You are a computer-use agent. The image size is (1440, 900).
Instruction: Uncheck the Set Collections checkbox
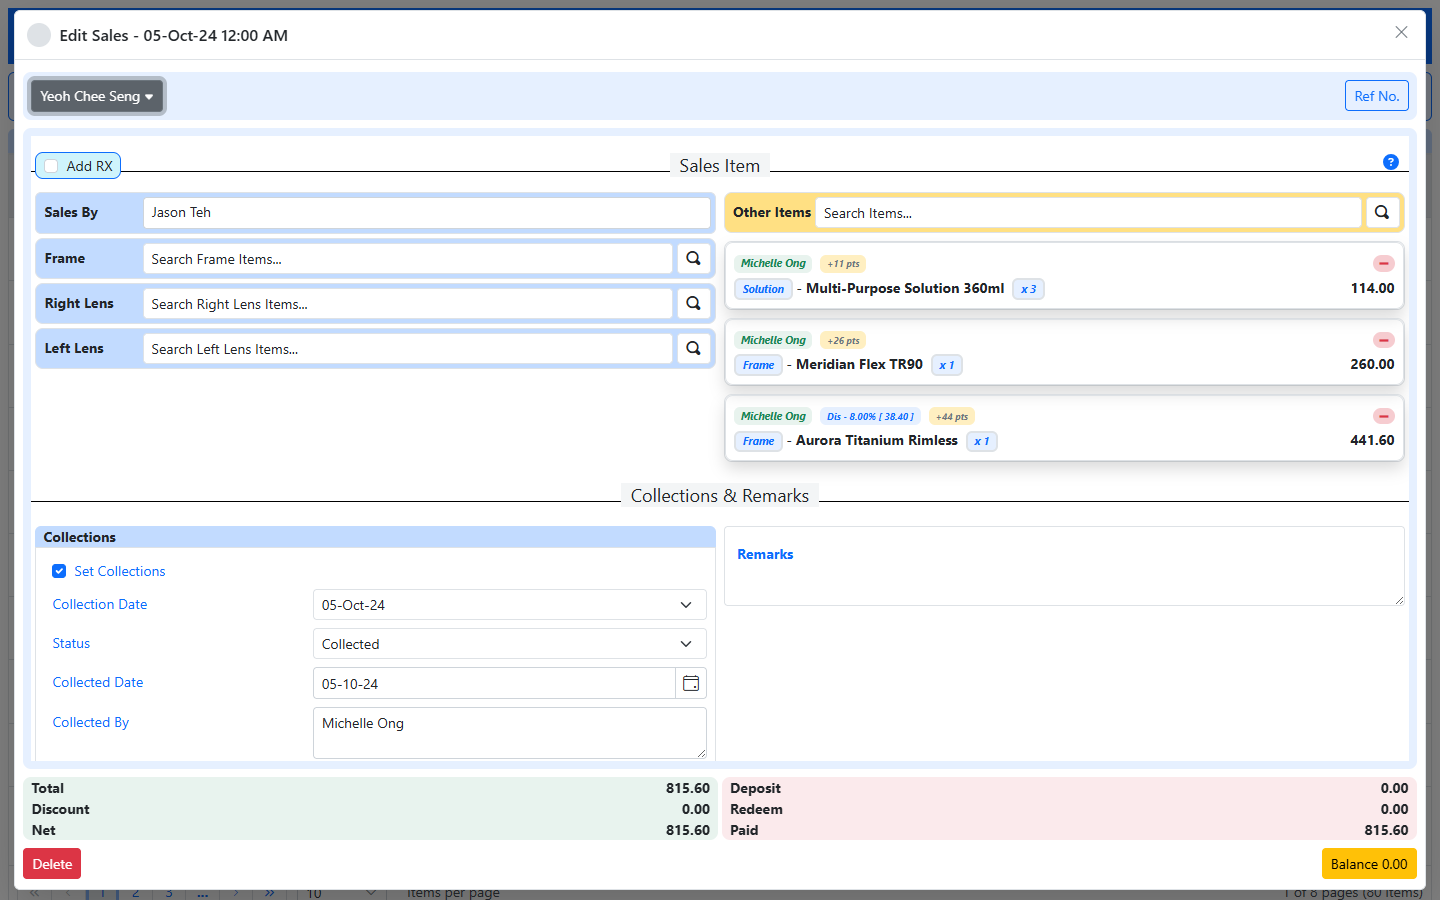click(59, 571)
